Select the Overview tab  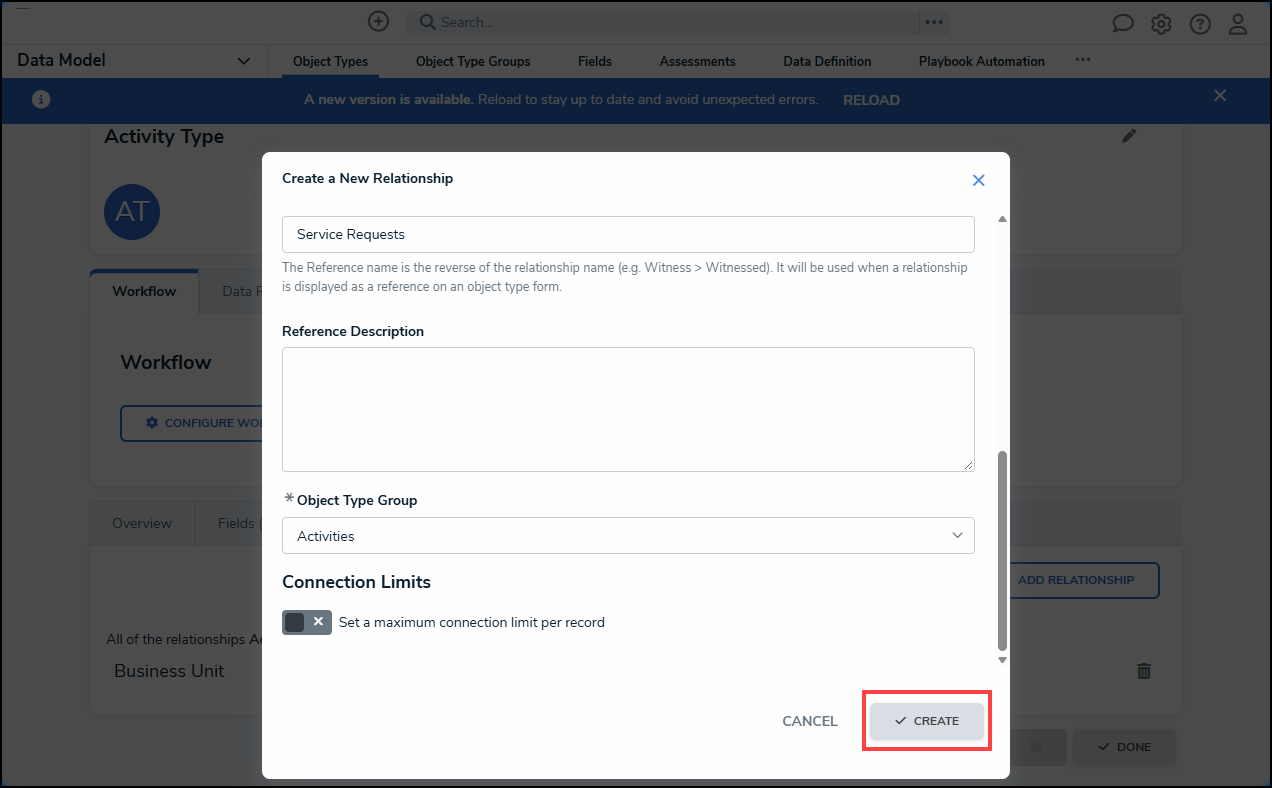click(142, 523)
